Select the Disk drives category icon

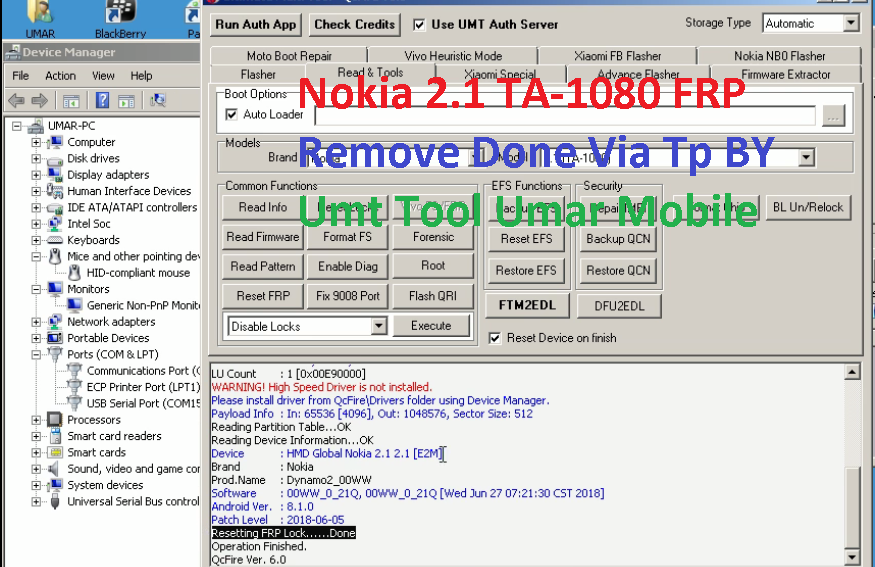54,158
